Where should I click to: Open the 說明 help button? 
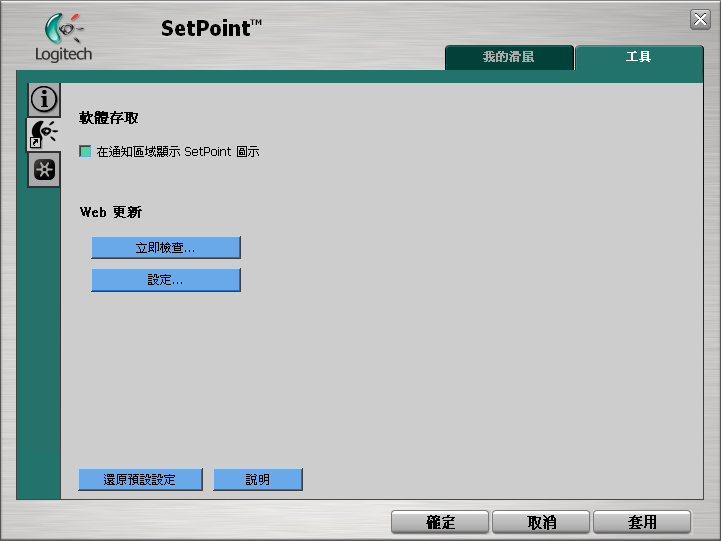tap(258, 479)
